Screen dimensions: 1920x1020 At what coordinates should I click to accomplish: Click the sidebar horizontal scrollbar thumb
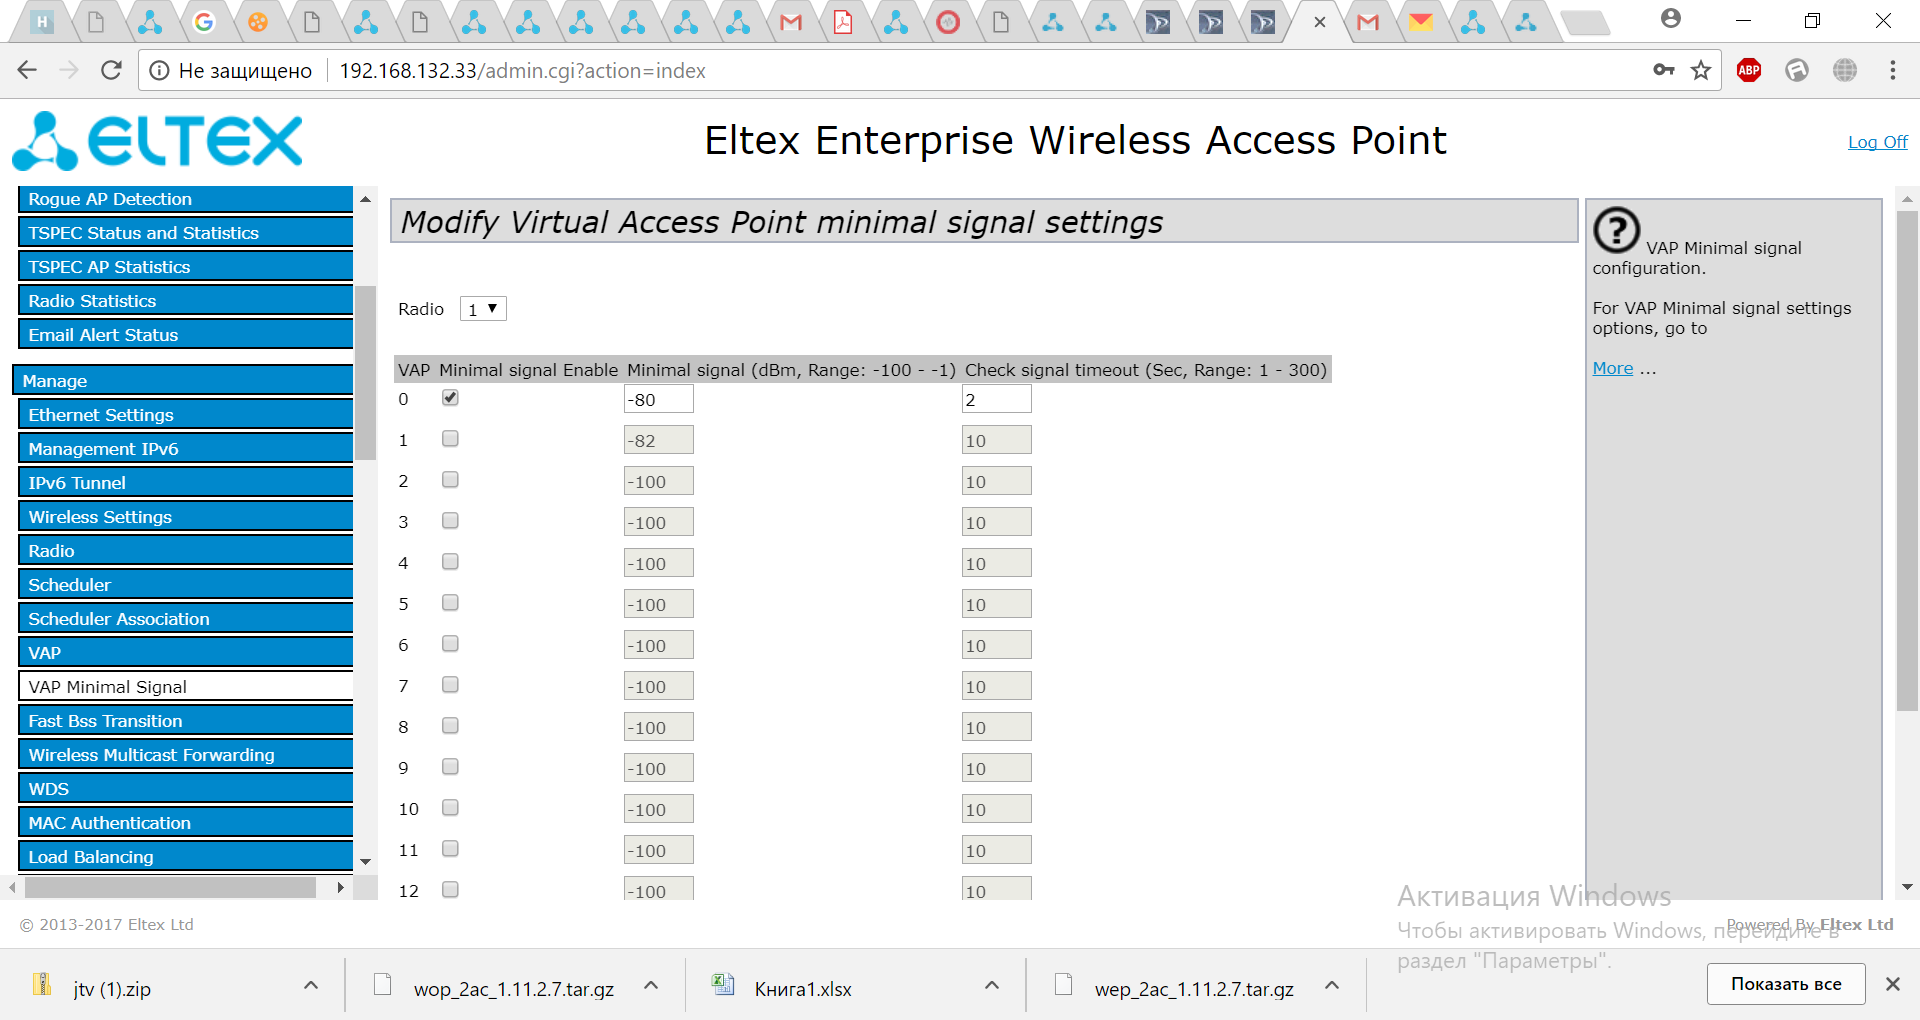[x=170, y=887]
